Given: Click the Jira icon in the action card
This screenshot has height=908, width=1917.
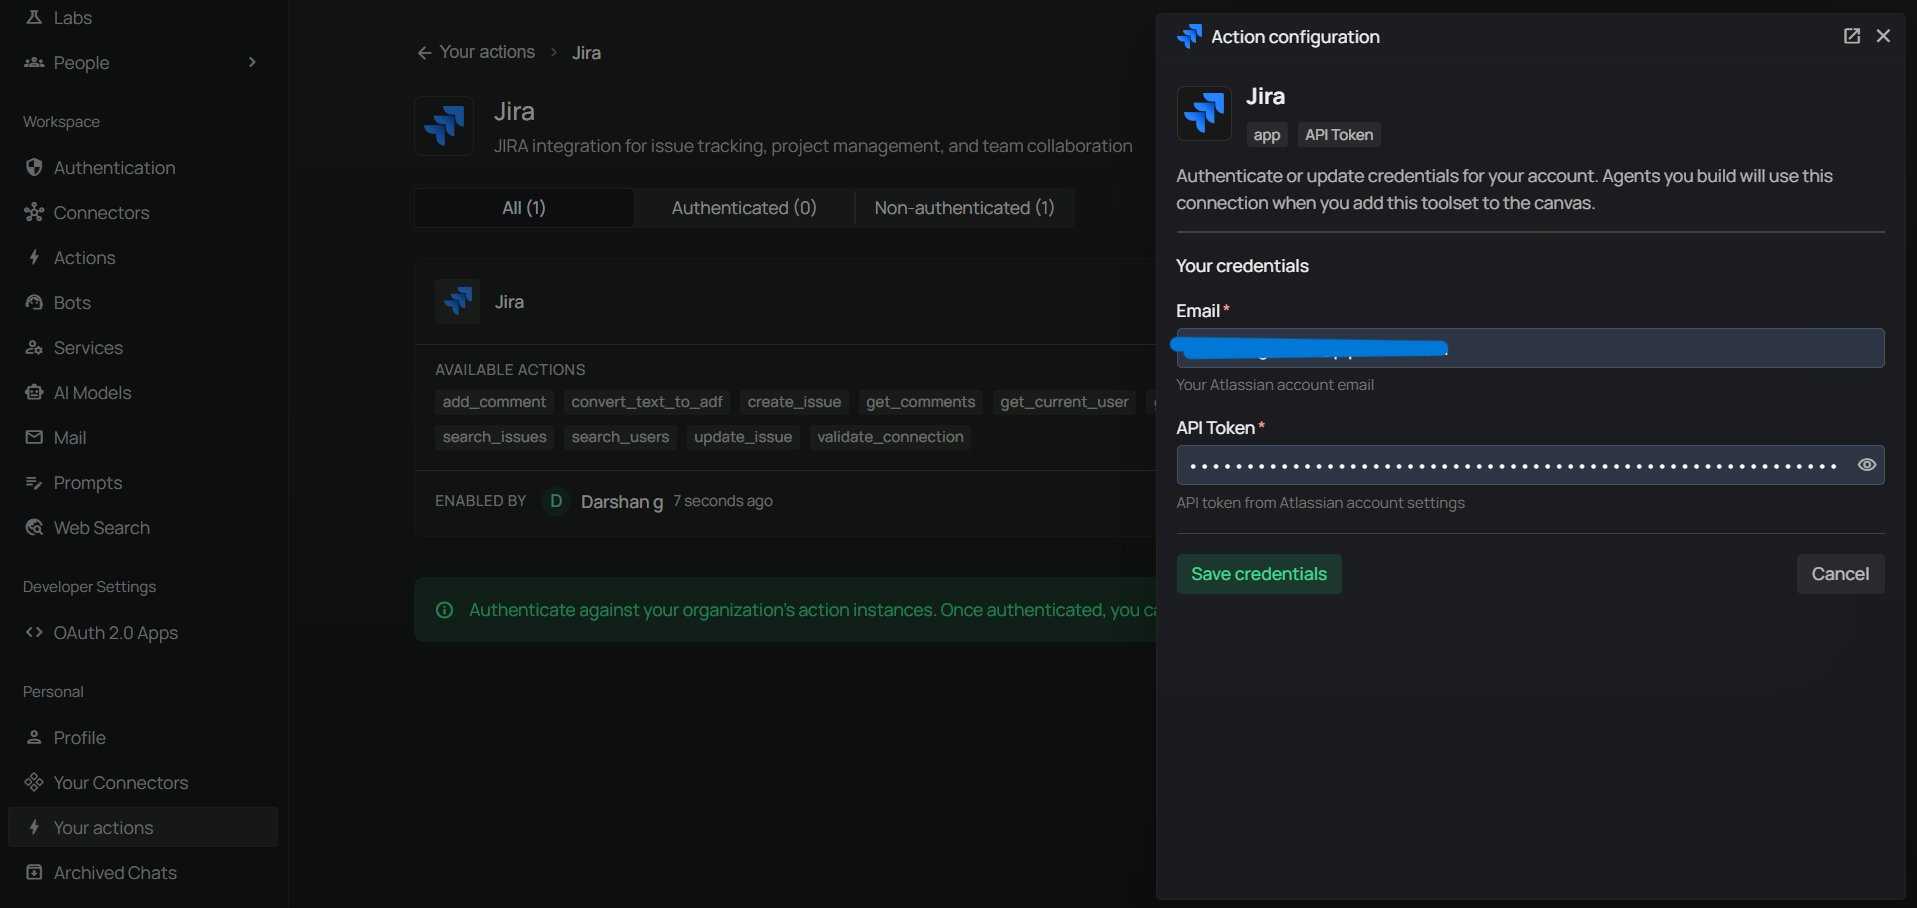Looking at the screenshot, I should [457, 301].
